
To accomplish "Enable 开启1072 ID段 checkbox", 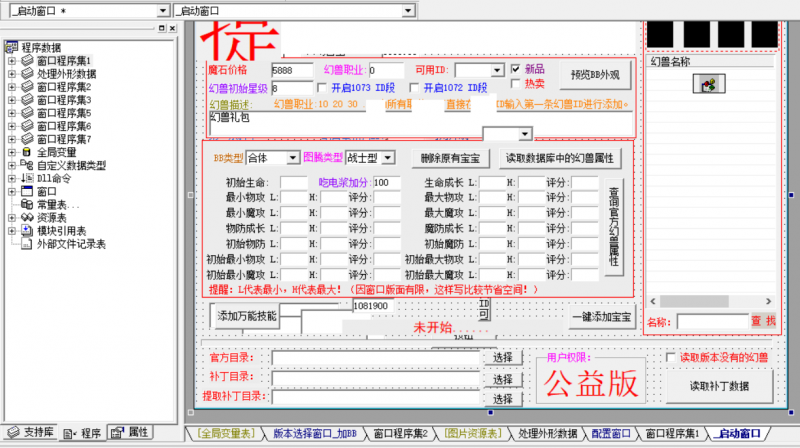I will pyautogui.click(x=414, y=88).
